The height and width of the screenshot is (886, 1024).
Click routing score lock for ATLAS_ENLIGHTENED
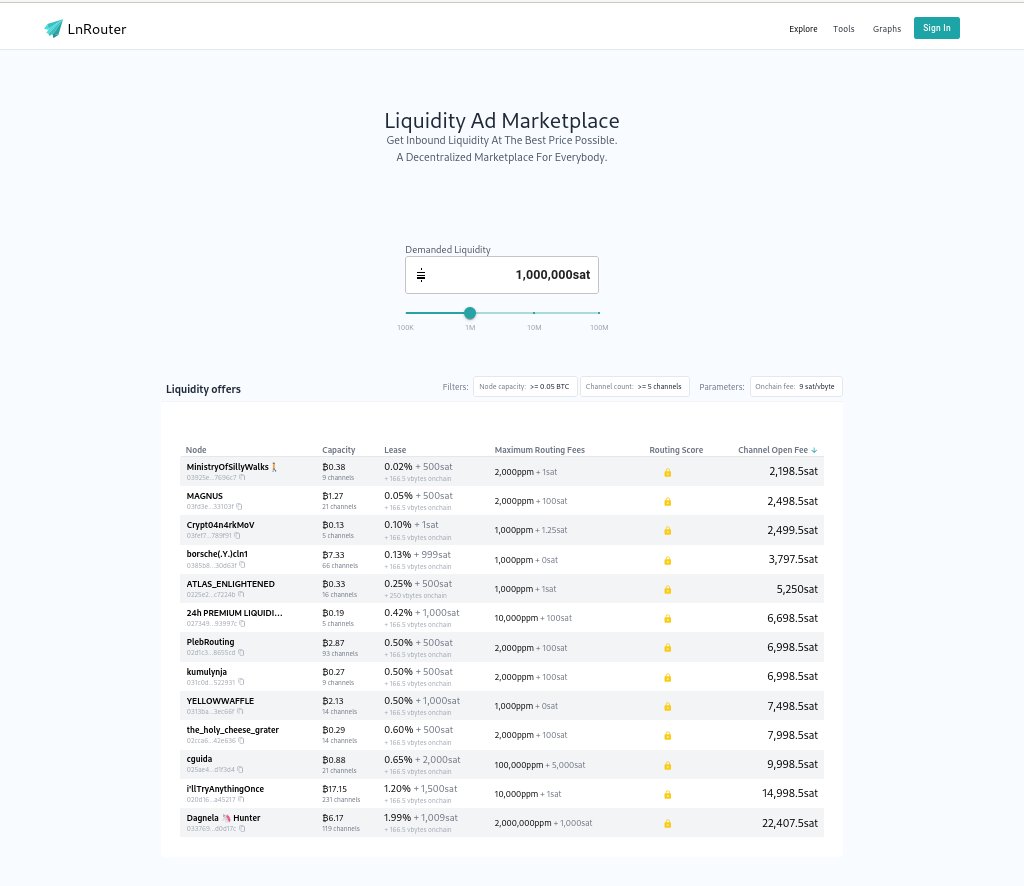(667, 590)
